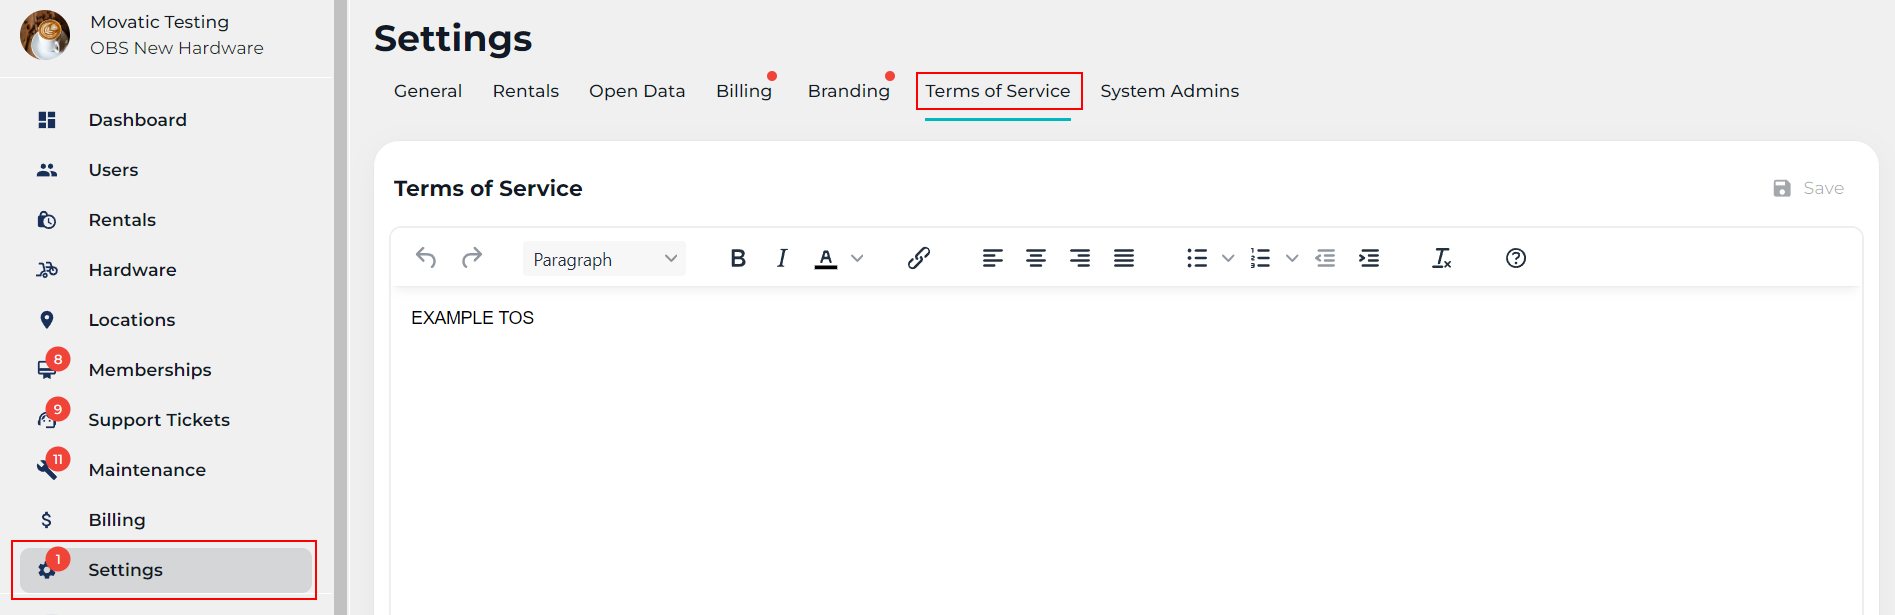Toggle italic text formatting
Screen dimensions: 1895x615
[782, 258]
